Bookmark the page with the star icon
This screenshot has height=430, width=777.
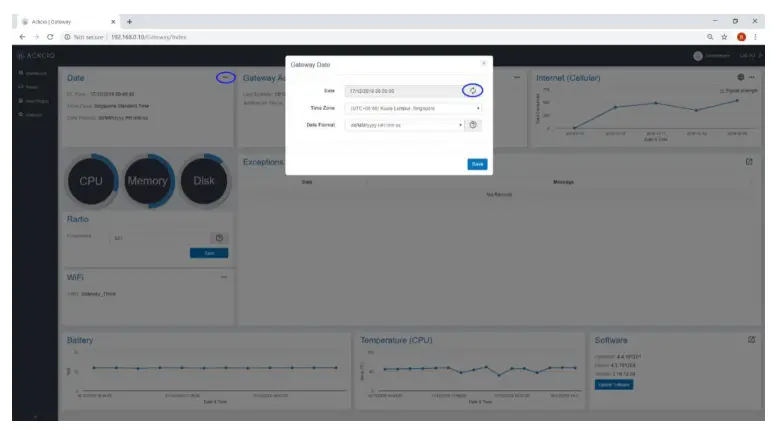[724, 37]
